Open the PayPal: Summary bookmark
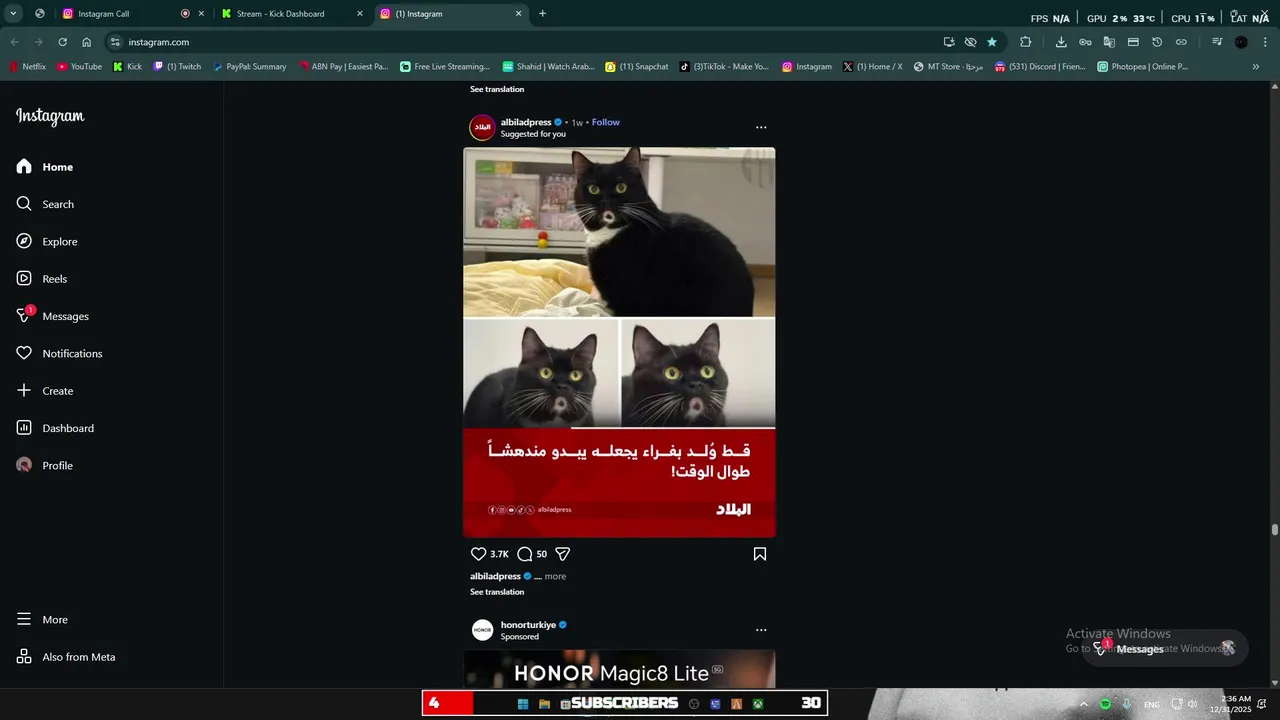The width and height of the screenshot is (1280, 720). [249, 67]
